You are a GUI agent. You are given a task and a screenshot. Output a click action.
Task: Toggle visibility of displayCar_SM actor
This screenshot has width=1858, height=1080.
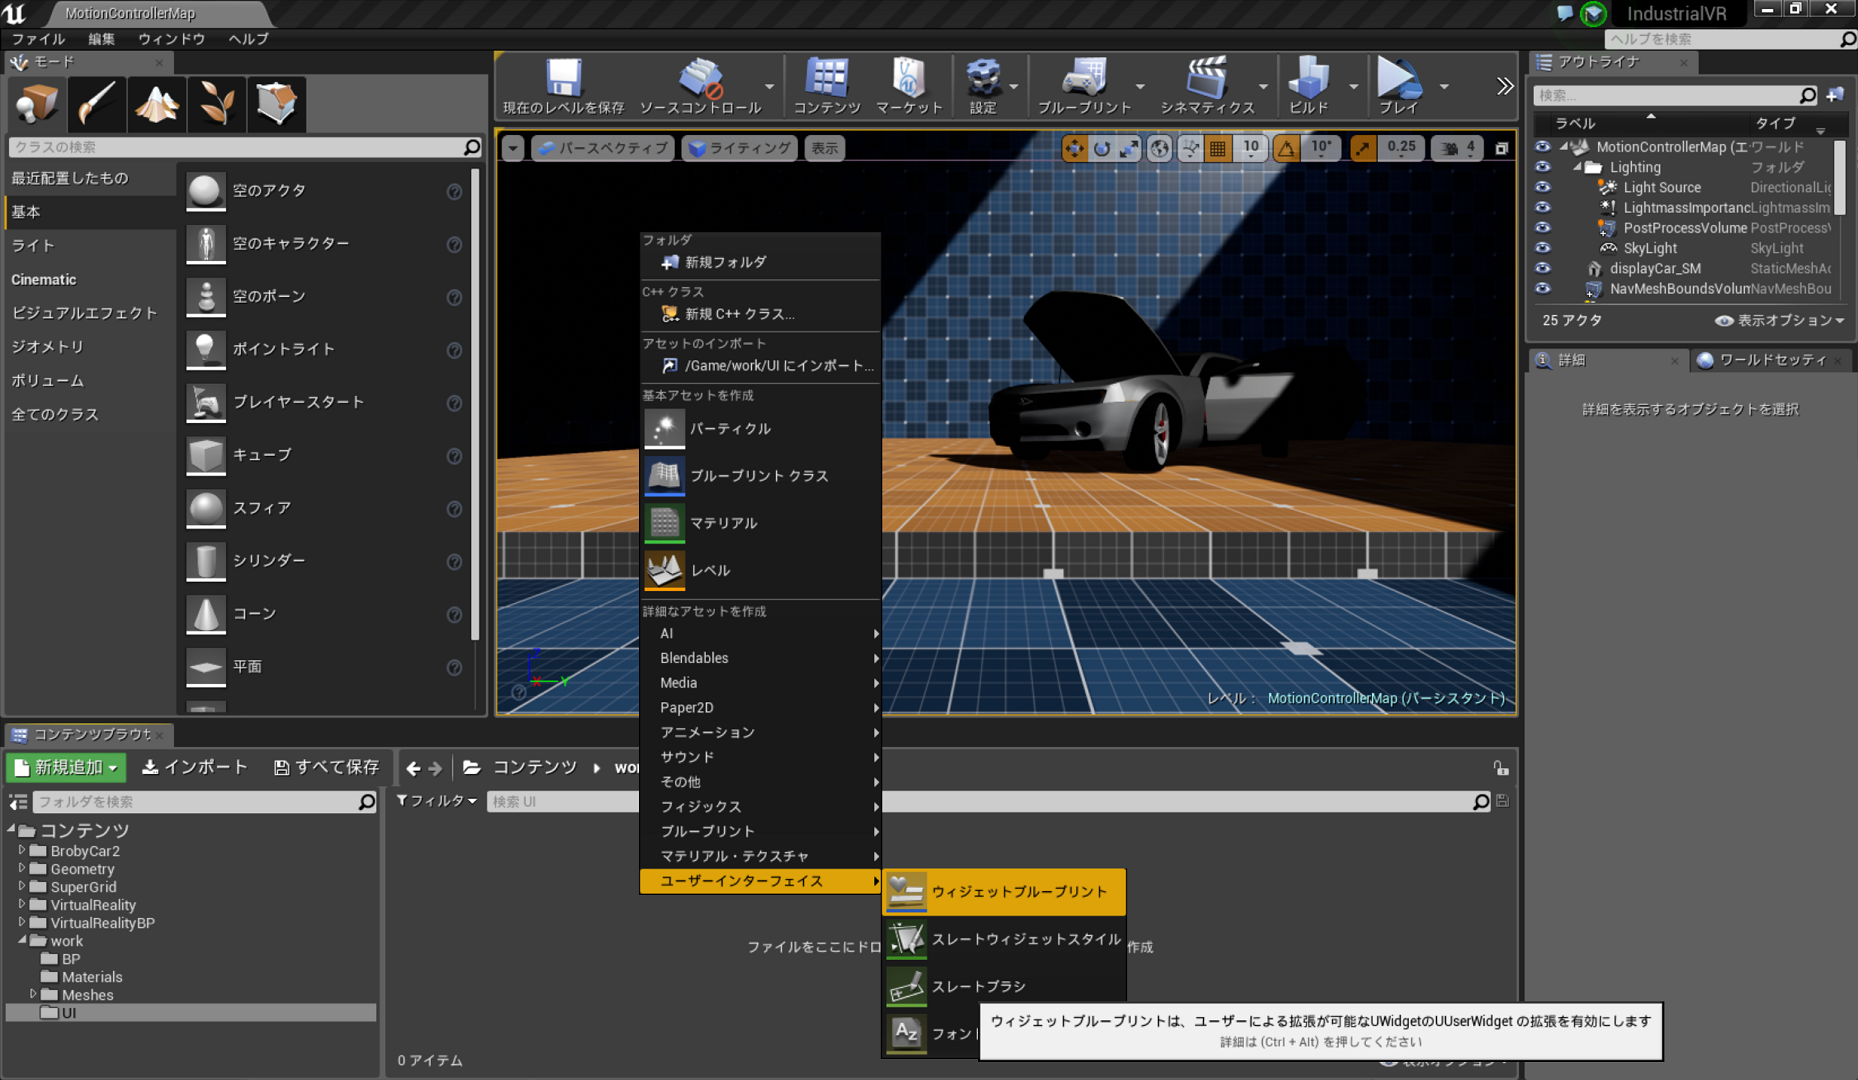[1543, 268]
